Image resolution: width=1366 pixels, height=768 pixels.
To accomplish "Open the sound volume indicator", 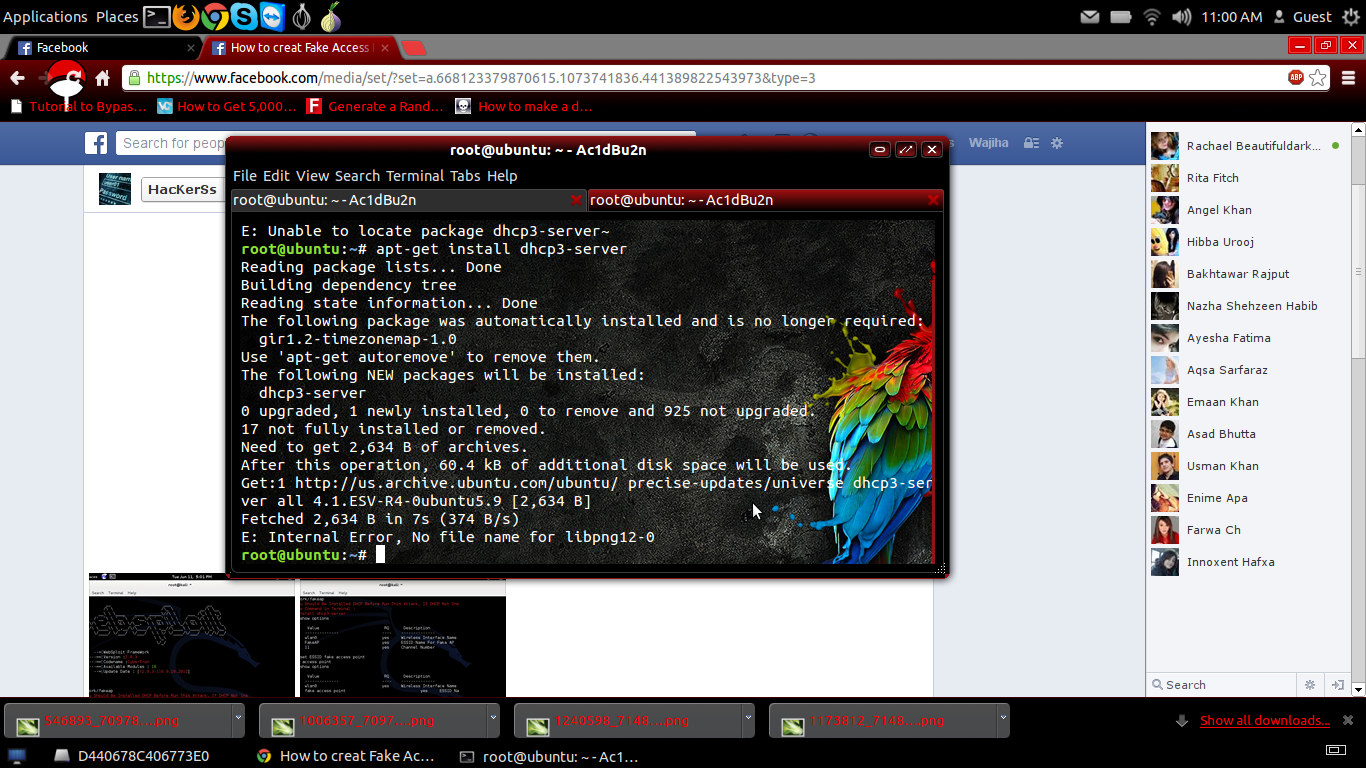I will (x=1182, y=17).
